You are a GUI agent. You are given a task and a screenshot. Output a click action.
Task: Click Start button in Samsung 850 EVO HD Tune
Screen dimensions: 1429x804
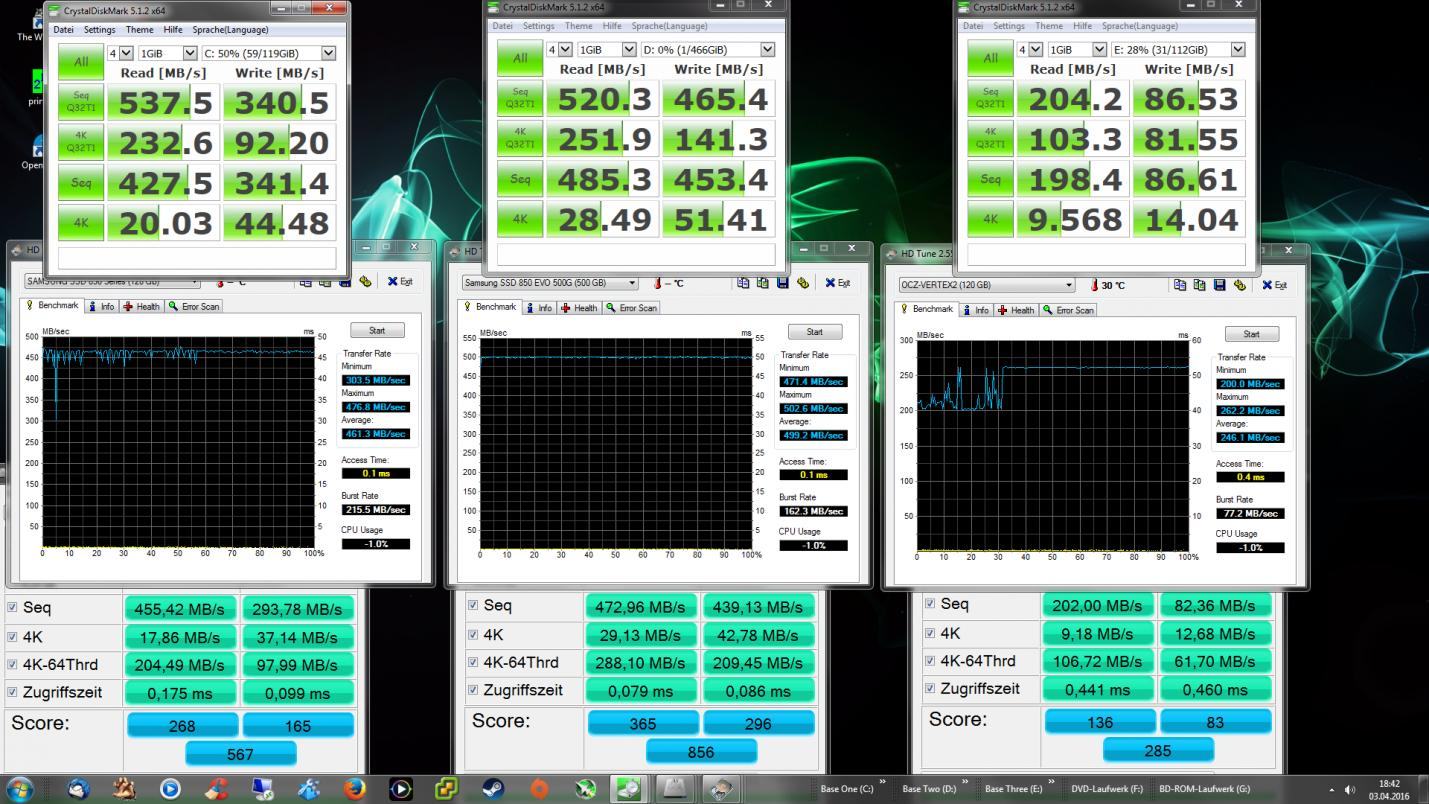point(814,332)
